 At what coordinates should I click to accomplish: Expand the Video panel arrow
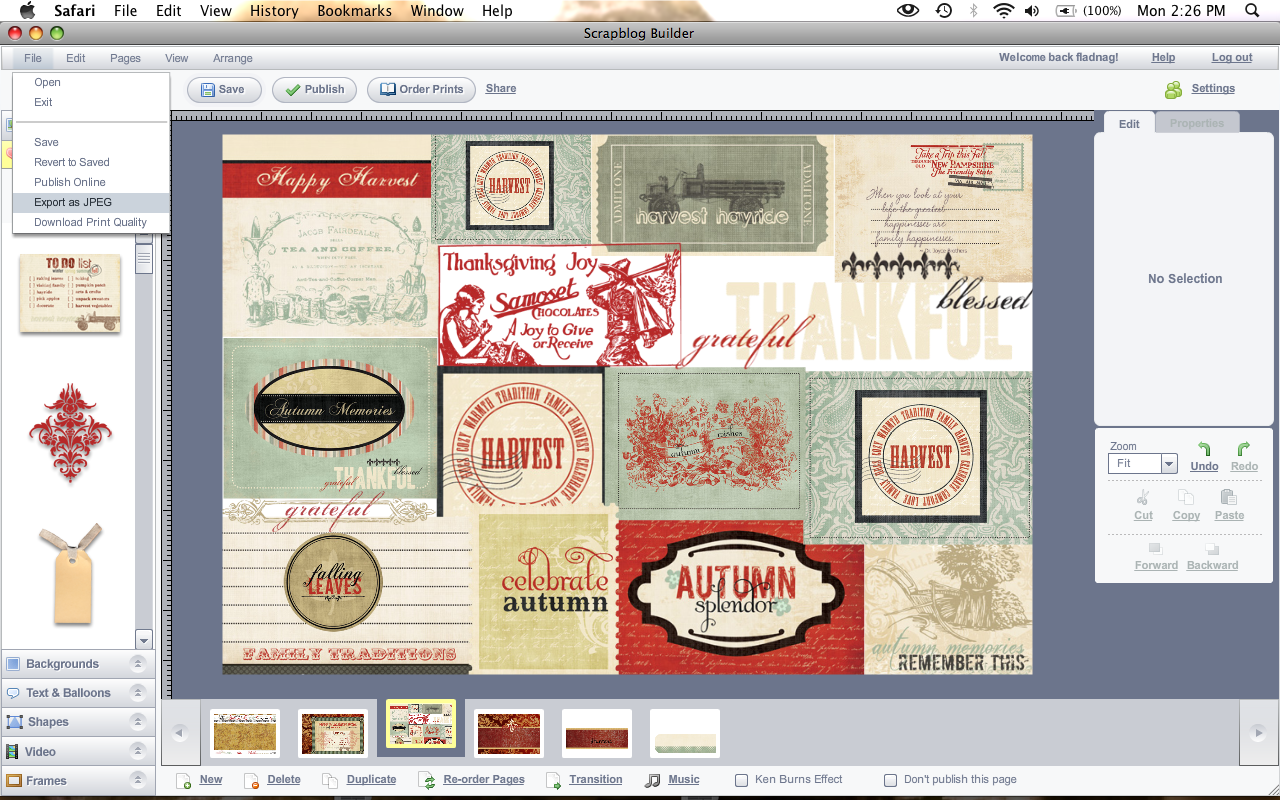pos(138,751)
